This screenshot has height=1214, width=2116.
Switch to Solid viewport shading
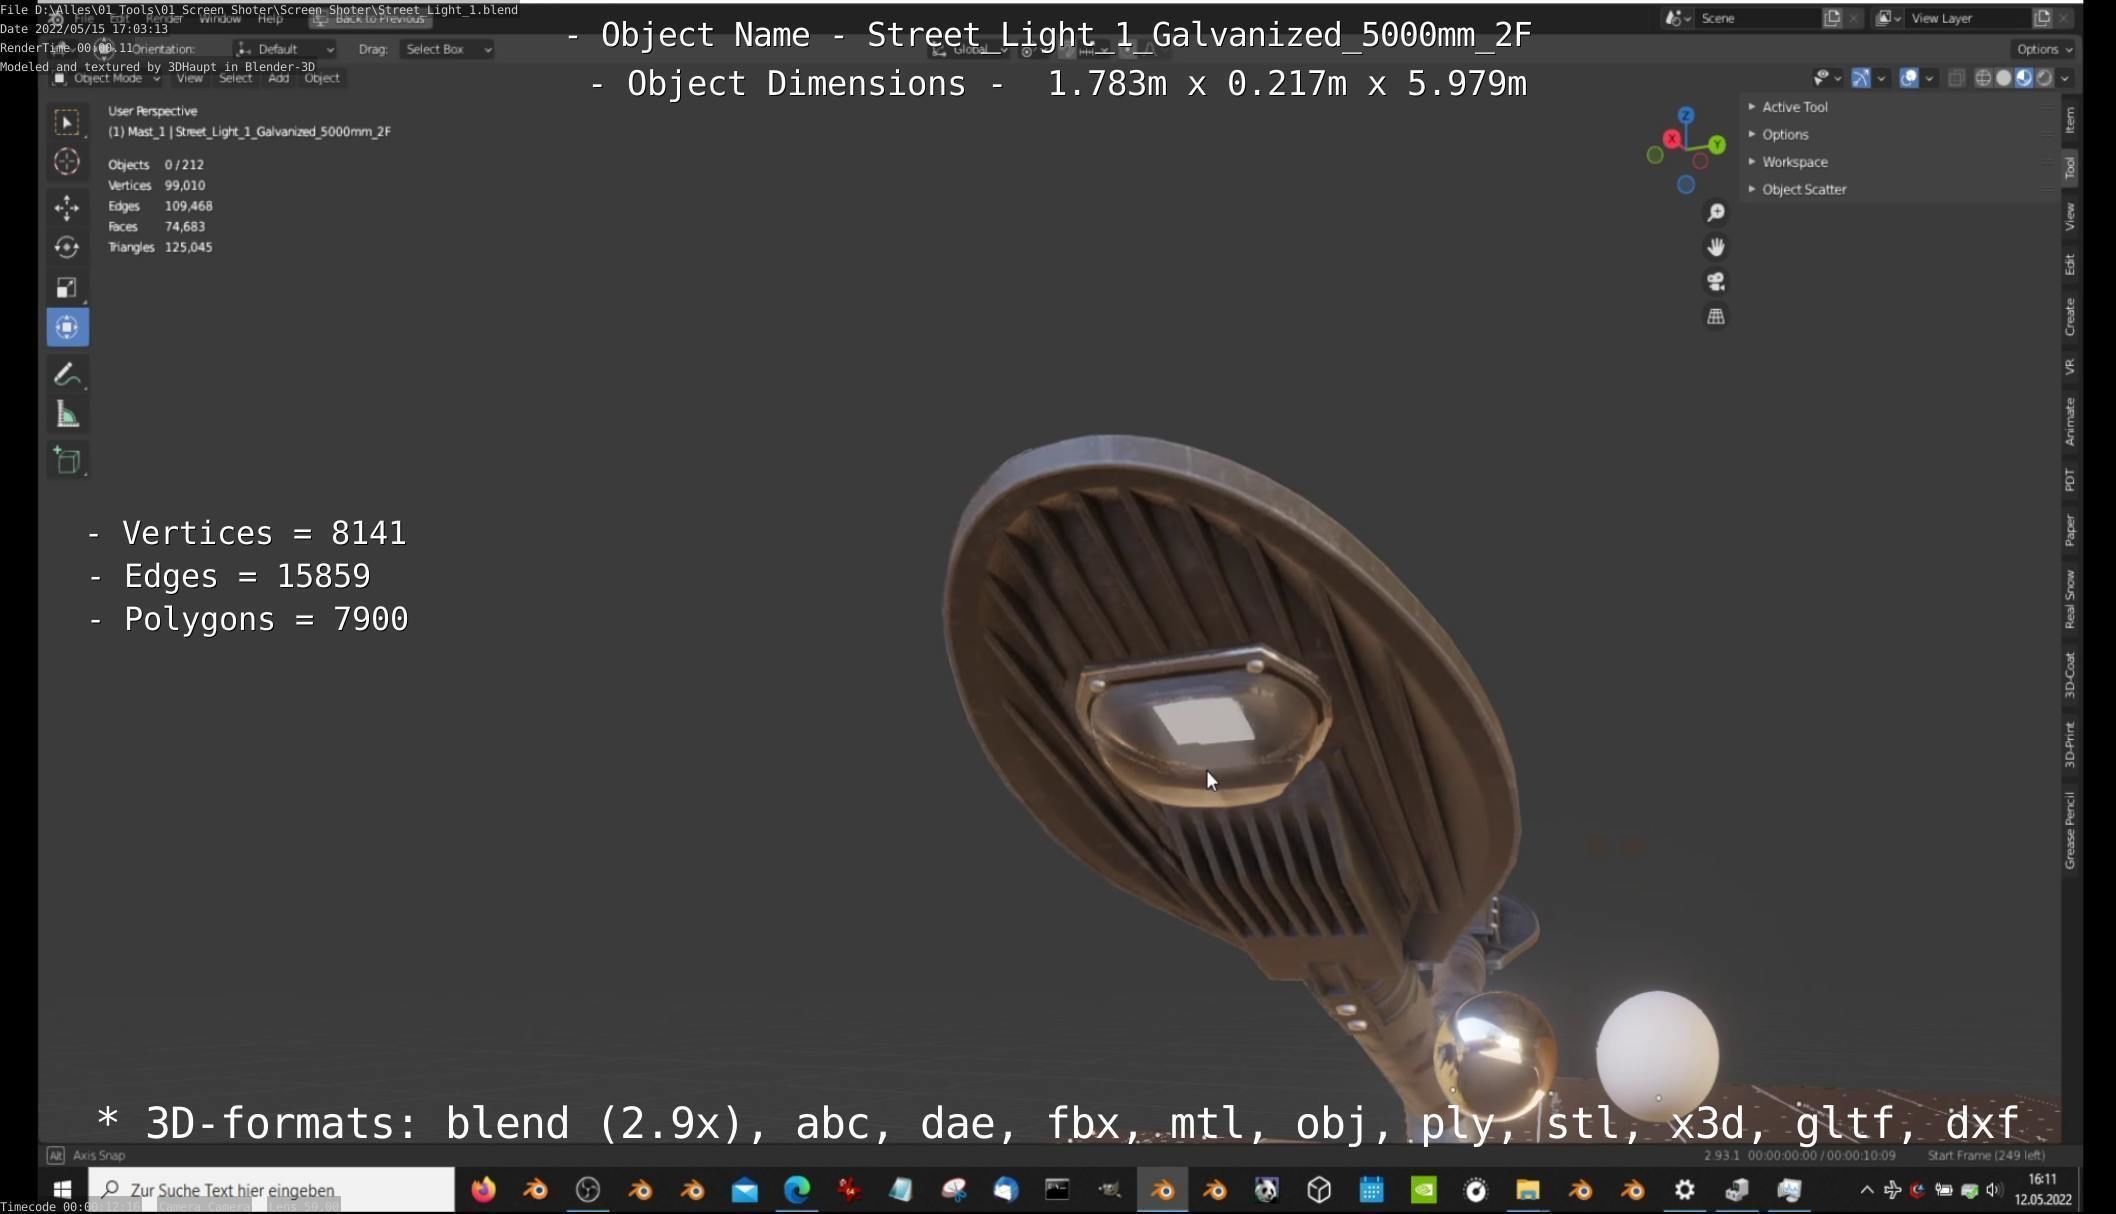pos(2003,78)
